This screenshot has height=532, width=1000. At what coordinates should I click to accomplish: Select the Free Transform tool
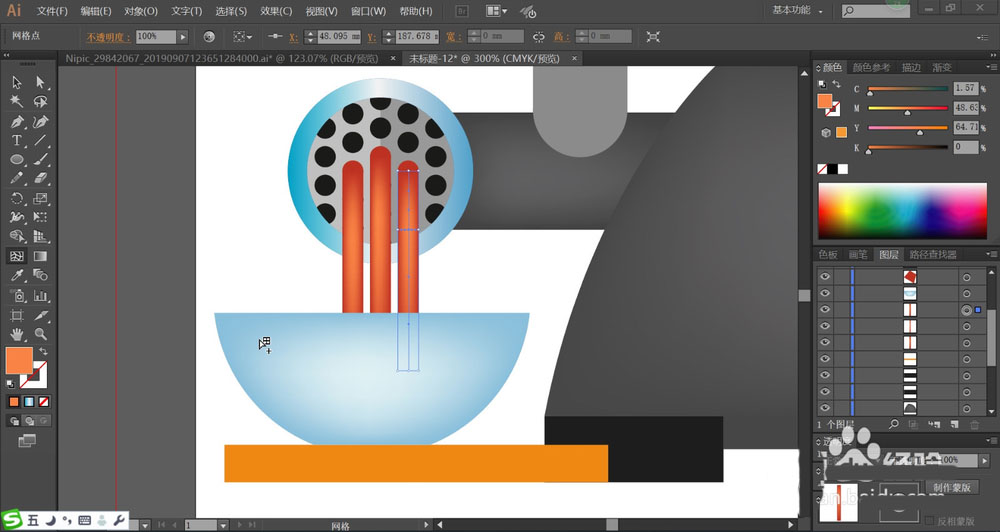pyautogui.click(x=41, y=218)
